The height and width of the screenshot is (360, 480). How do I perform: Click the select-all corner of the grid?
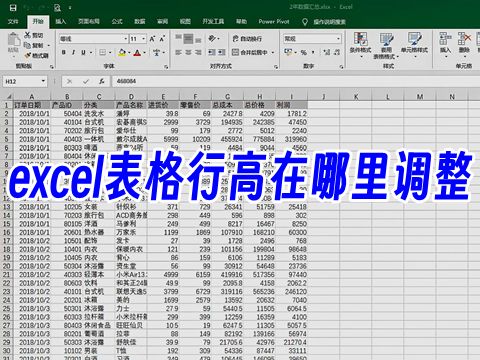tap(8, 97)
